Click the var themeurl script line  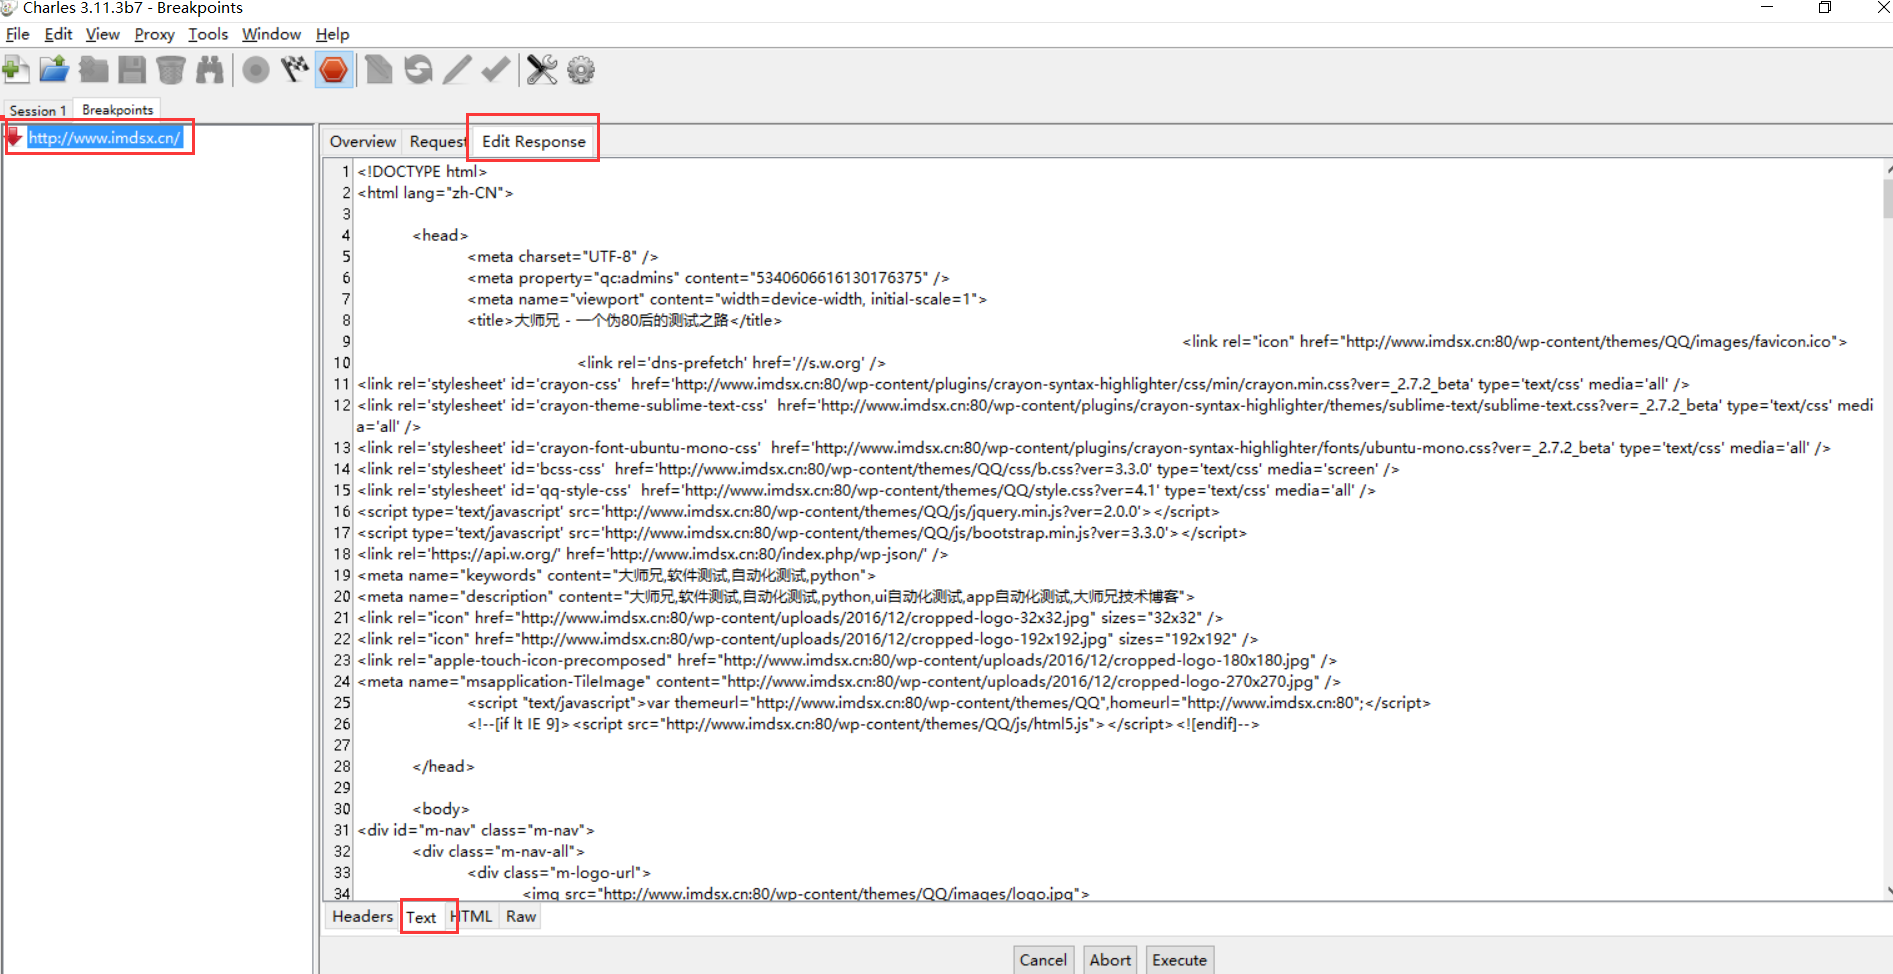(x=949, y=702)
